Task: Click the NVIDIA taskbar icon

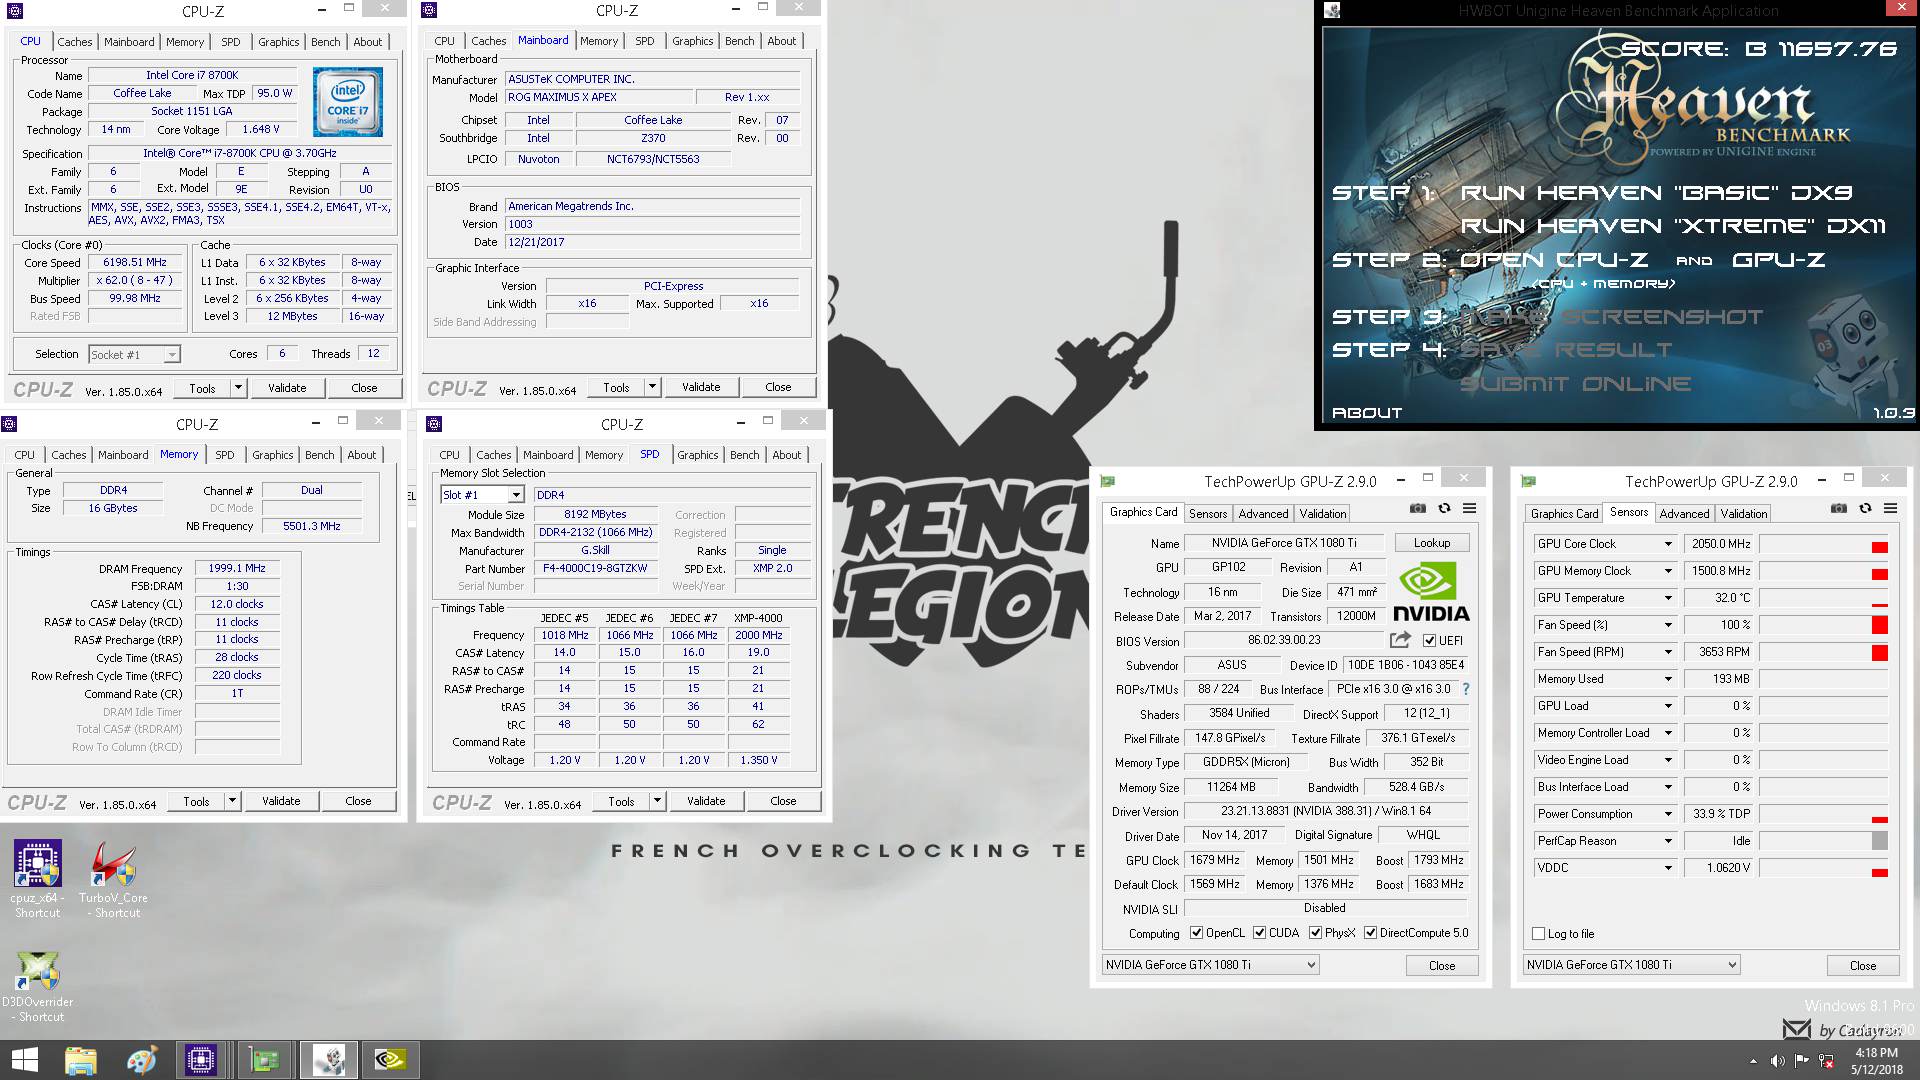Action: 391,1060
